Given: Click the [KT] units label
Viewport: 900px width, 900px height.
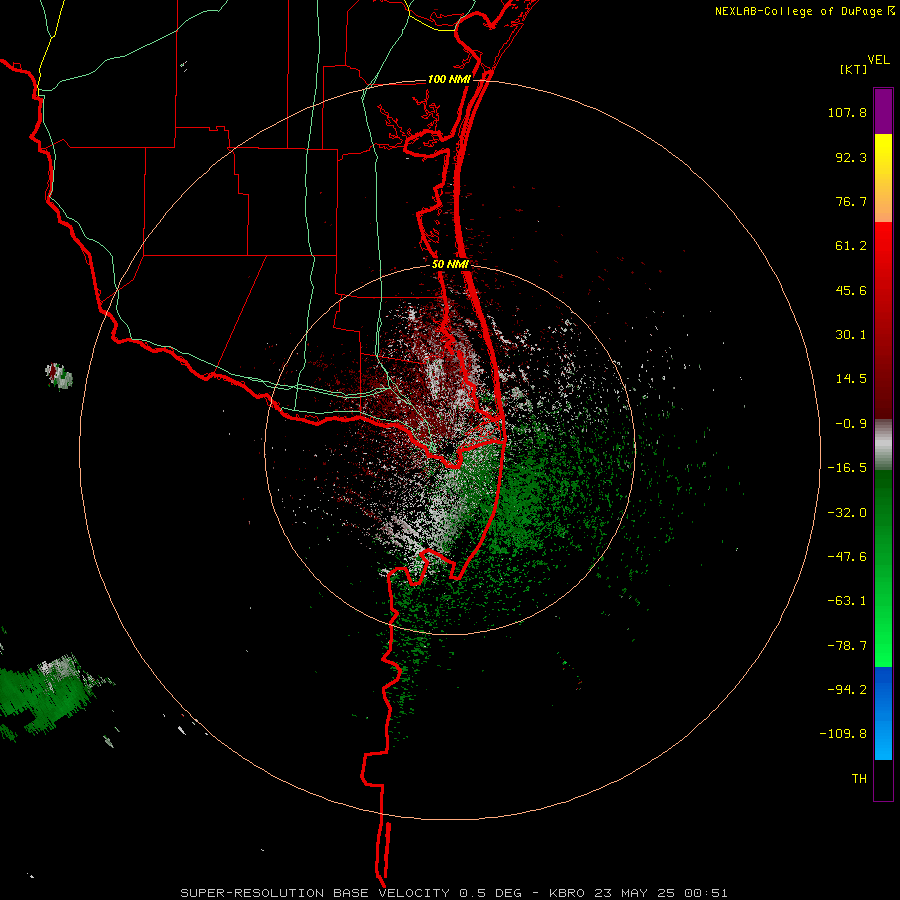Looking at the screenshot, I should point(854,69).
